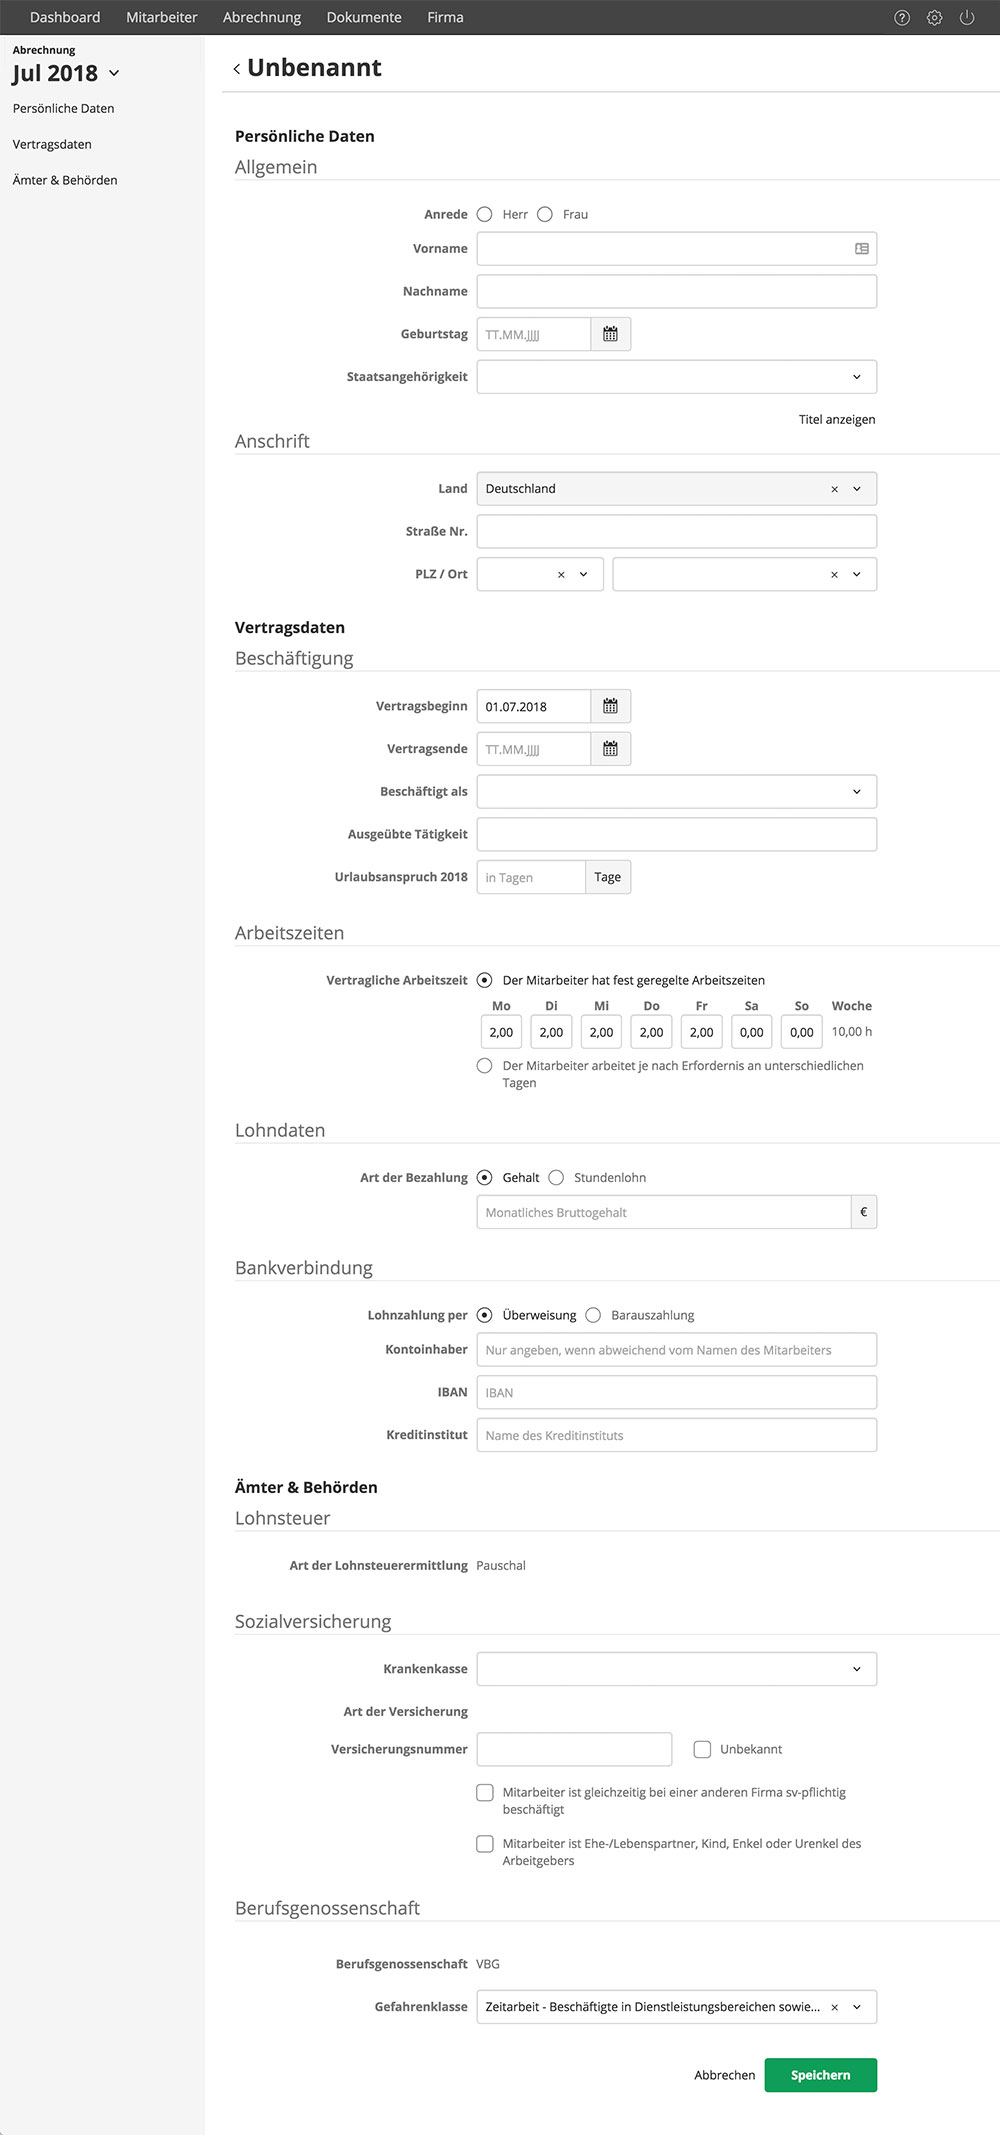Click the power logout icon
The width and height of the screenshot is (1000, 2135).
pos(967,18)
